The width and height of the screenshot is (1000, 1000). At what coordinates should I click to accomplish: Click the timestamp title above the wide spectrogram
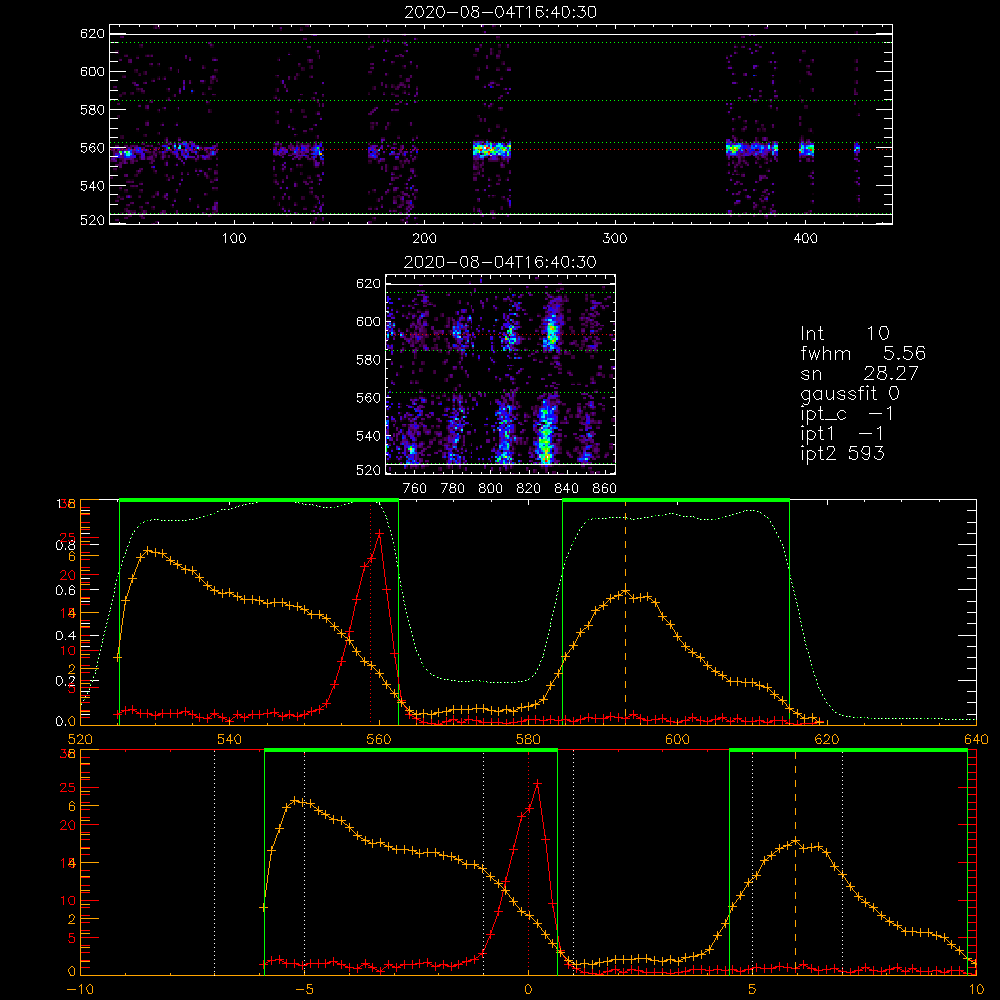(501, 12)
